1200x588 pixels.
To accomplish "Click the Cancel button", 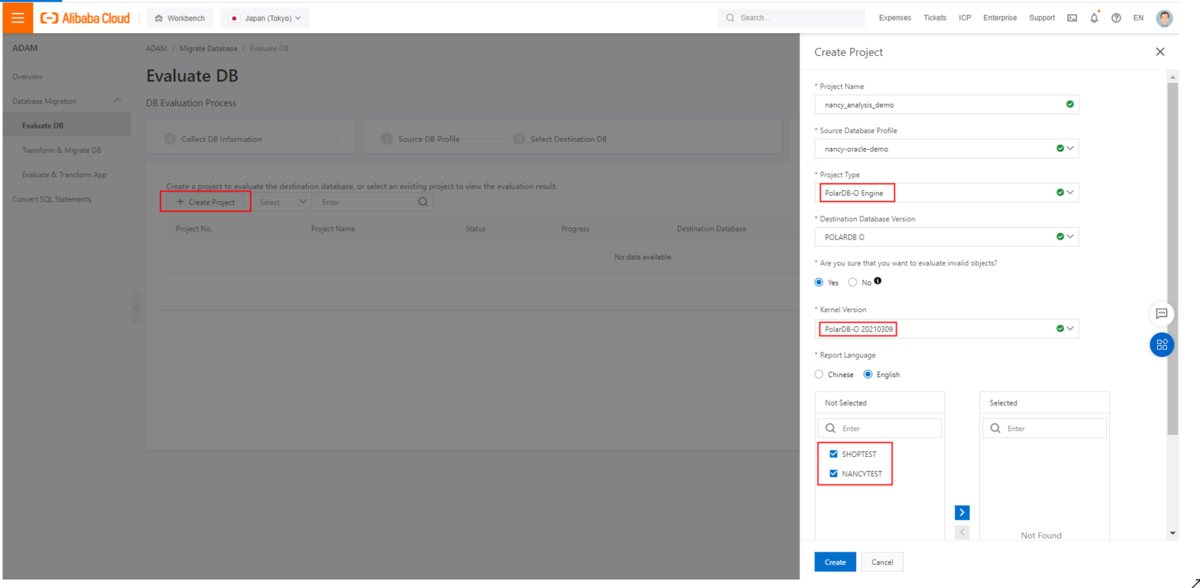I will 882,562.
